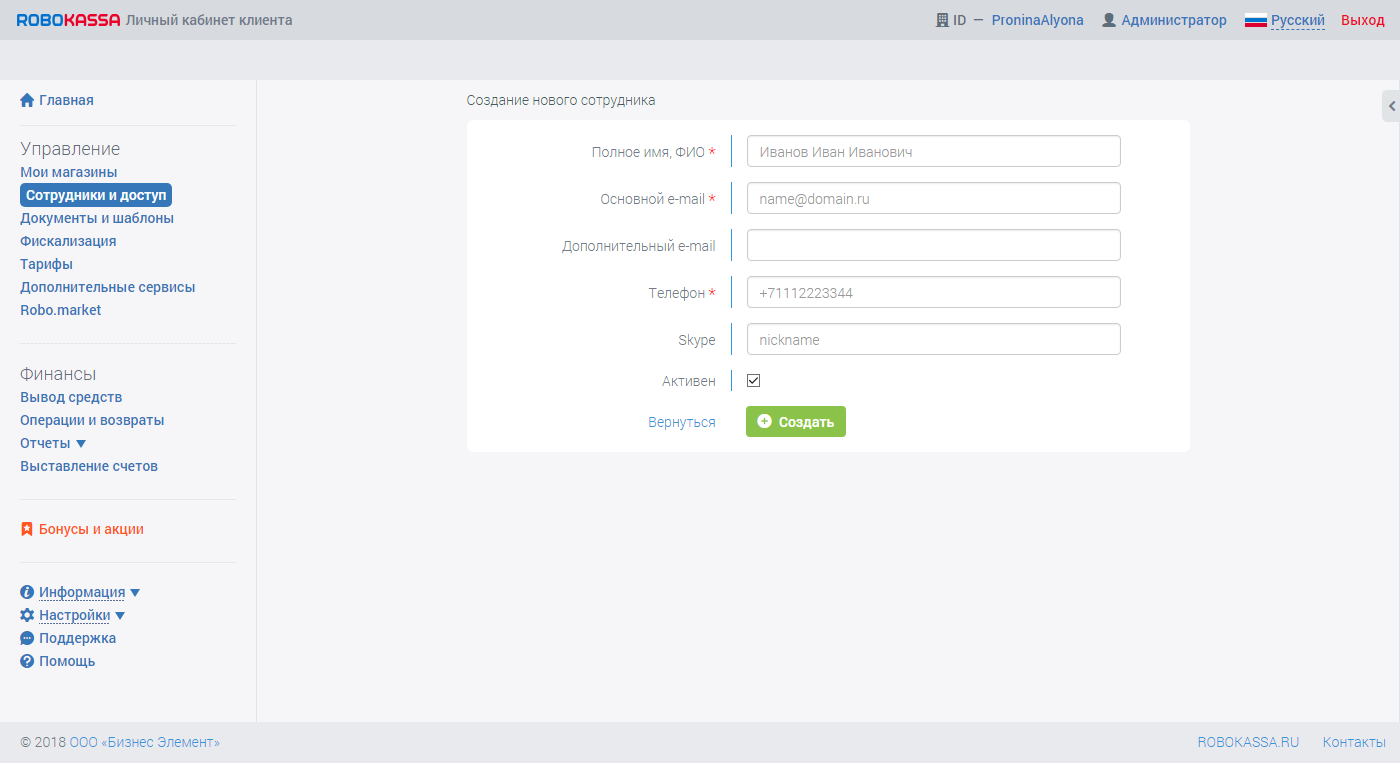Open the Контакты footer link
The width and height of the screenshot is (1400, 763).
coord(1354,742)
